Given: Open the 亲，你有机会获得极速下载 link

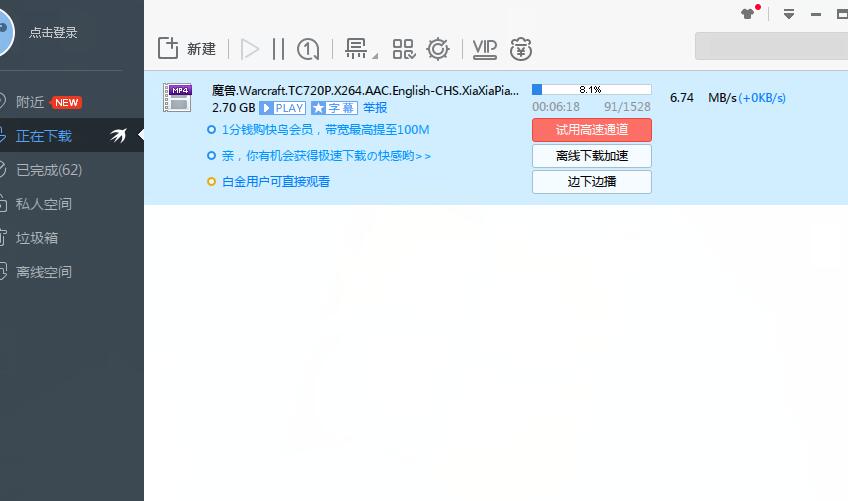Looking at the screenshot, I should [x=326, y=156].
